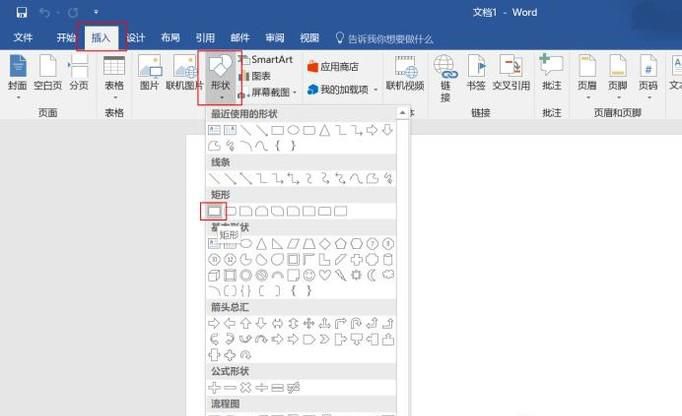Choose the smiley face shape
This screenshot has height=416, width=682.
(x=309, y=275)
